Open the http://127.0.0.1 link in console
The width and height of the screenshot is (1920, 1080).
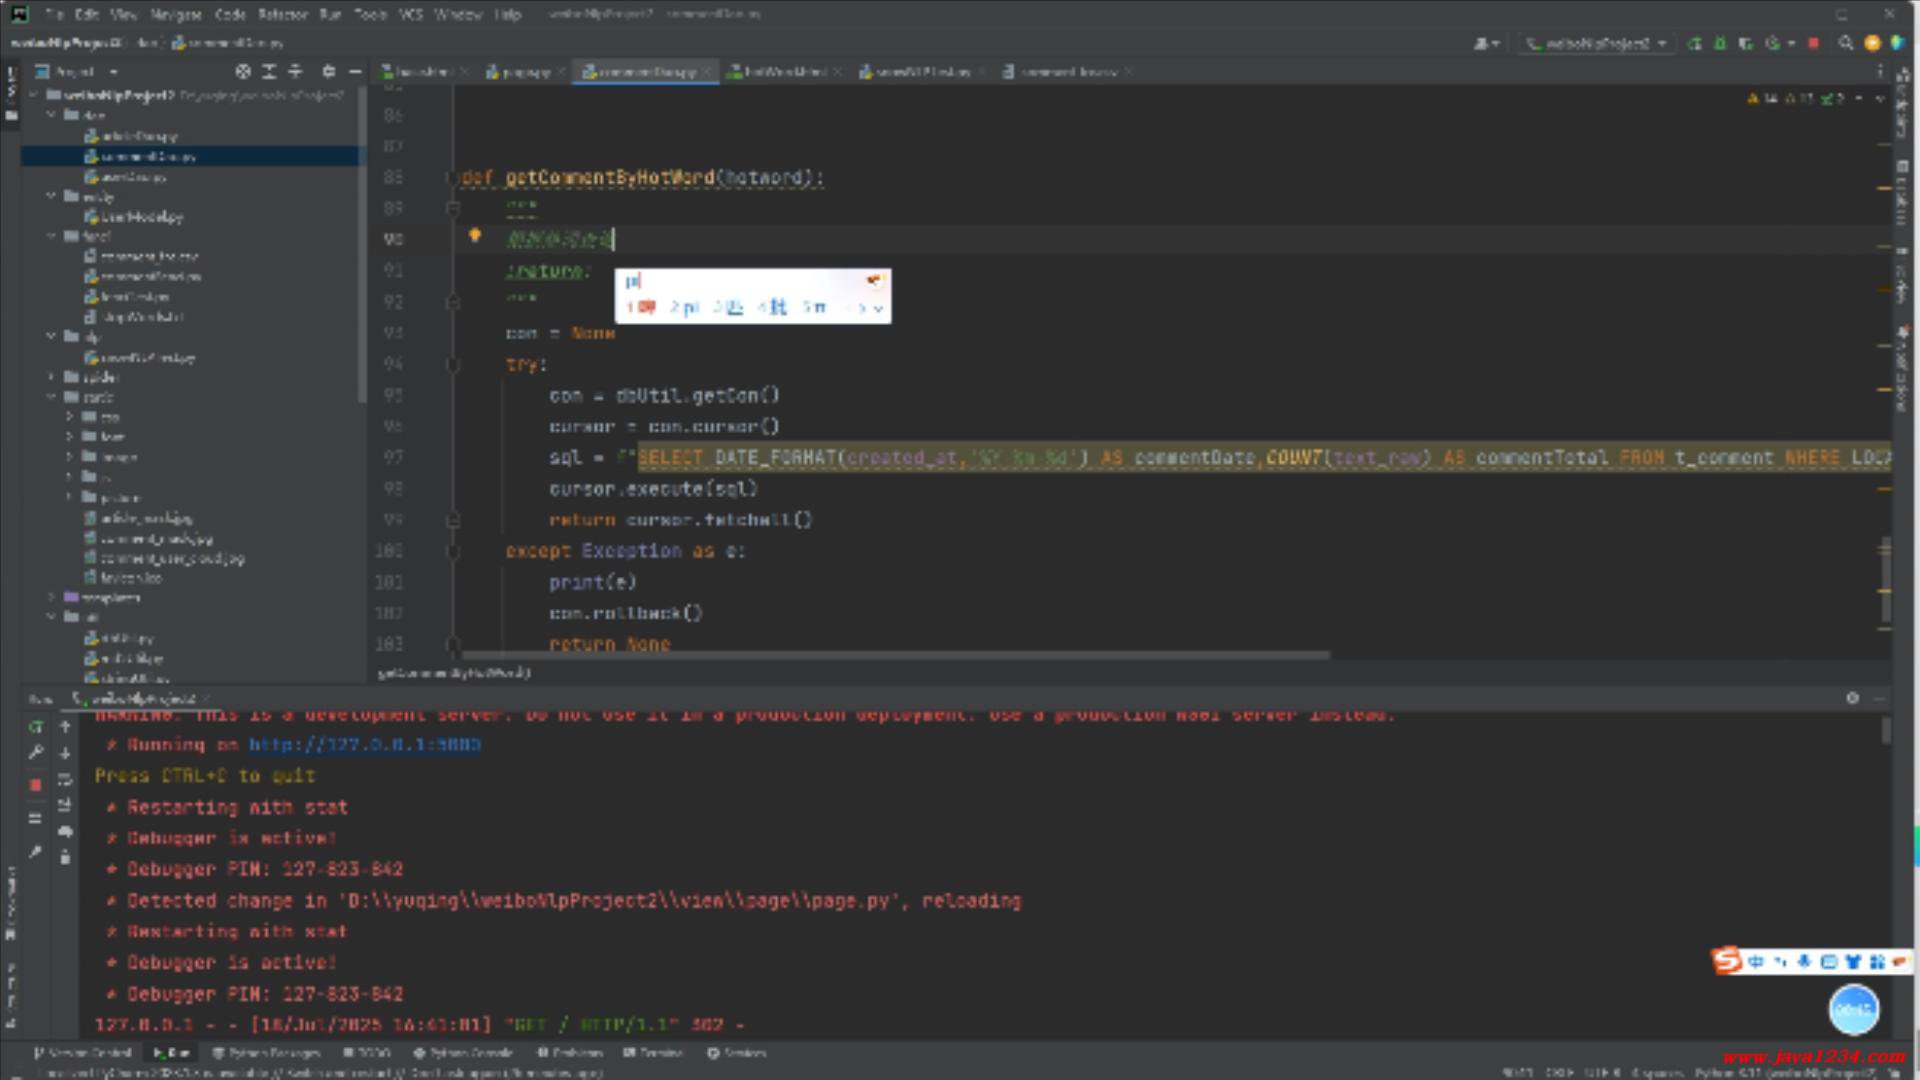[365, 745]
